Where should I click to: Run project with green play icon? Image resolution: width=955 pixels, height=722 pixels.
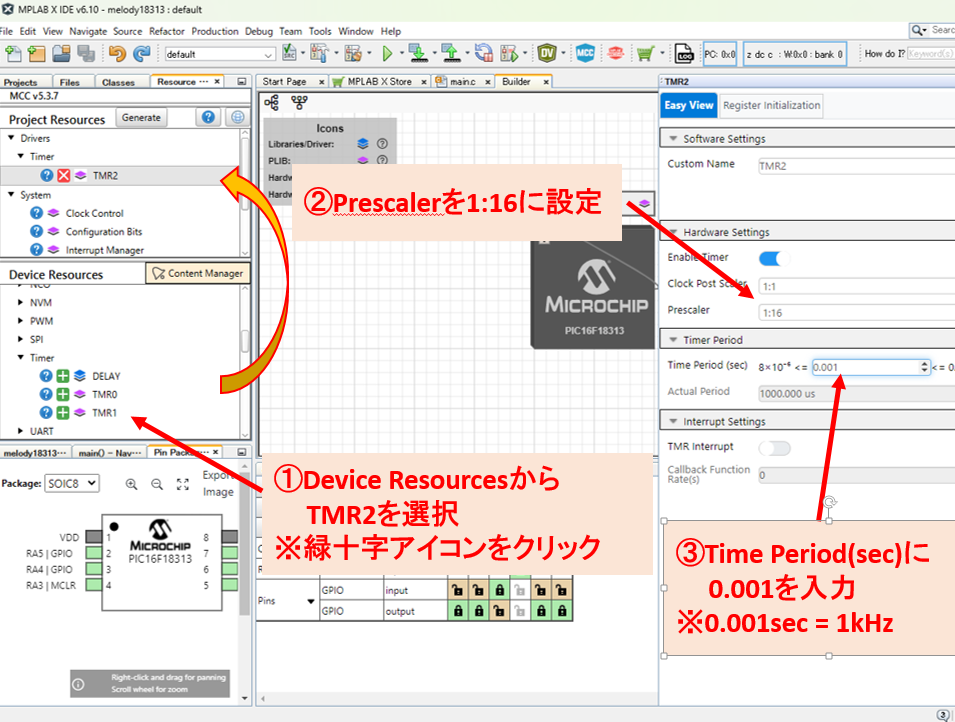tap(387, 53)
